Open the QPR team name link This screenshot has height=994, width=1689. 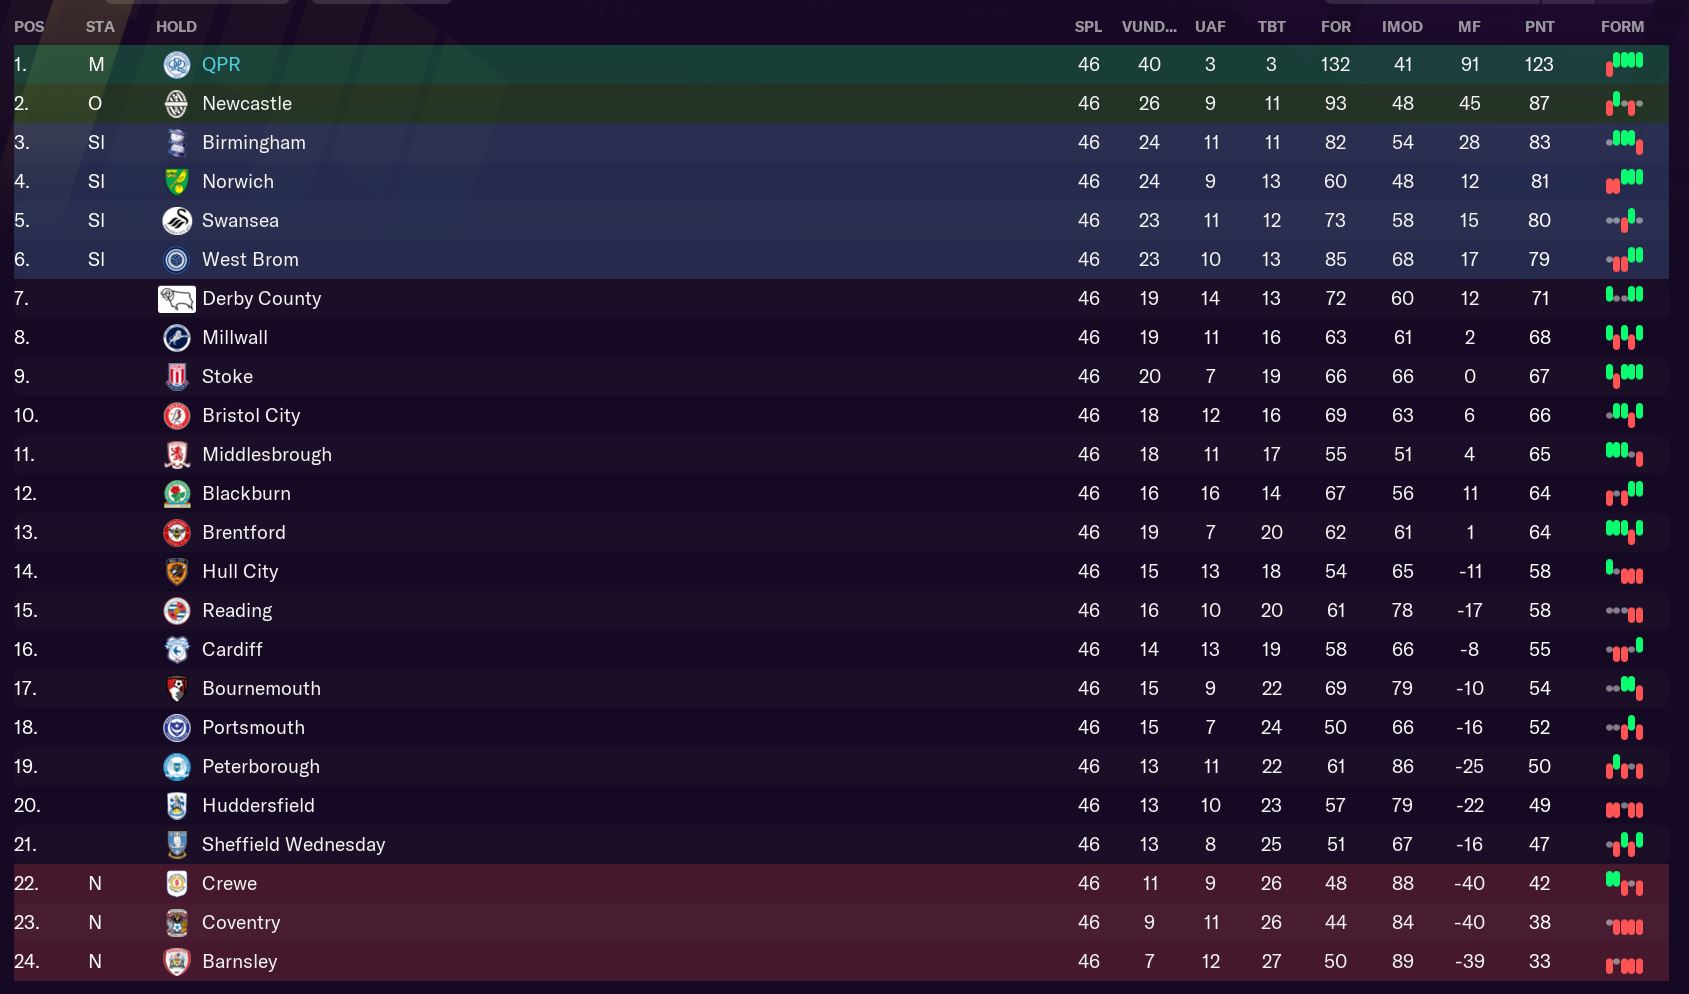221,65
